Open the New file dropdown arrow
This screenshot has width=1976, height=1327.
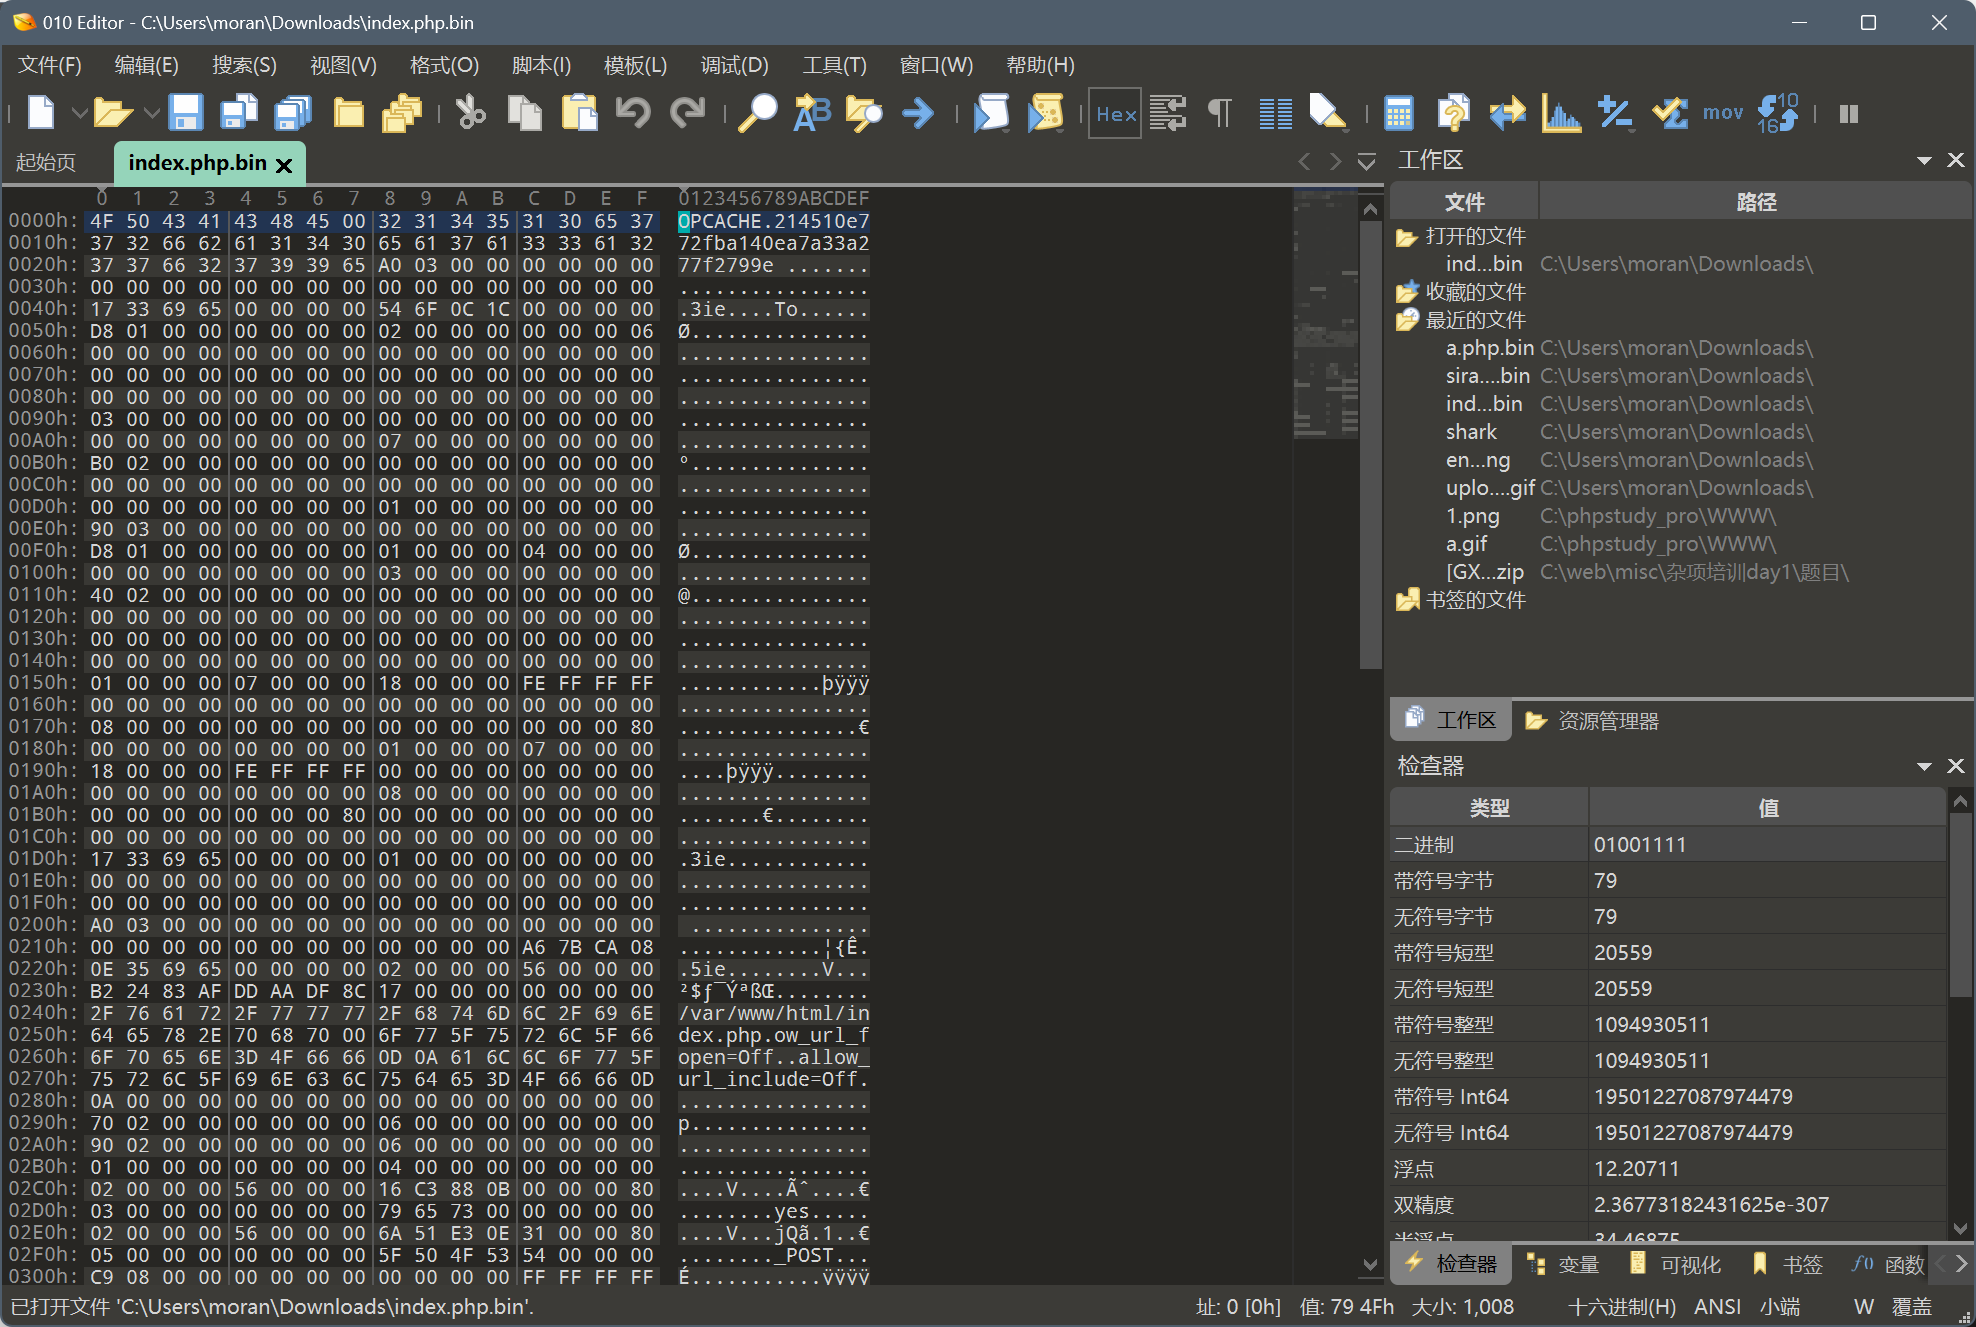tap(78, 114)
